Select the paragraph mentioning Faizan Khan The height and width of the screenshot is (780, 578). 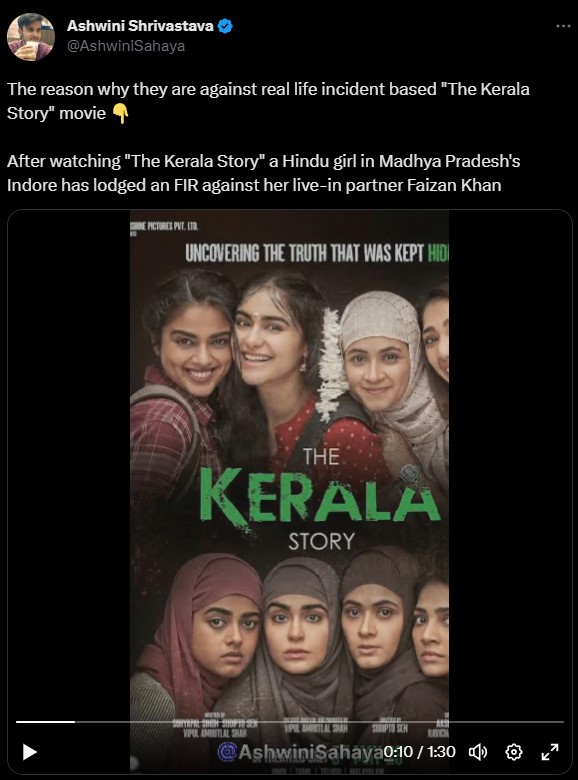pos(264,173)
